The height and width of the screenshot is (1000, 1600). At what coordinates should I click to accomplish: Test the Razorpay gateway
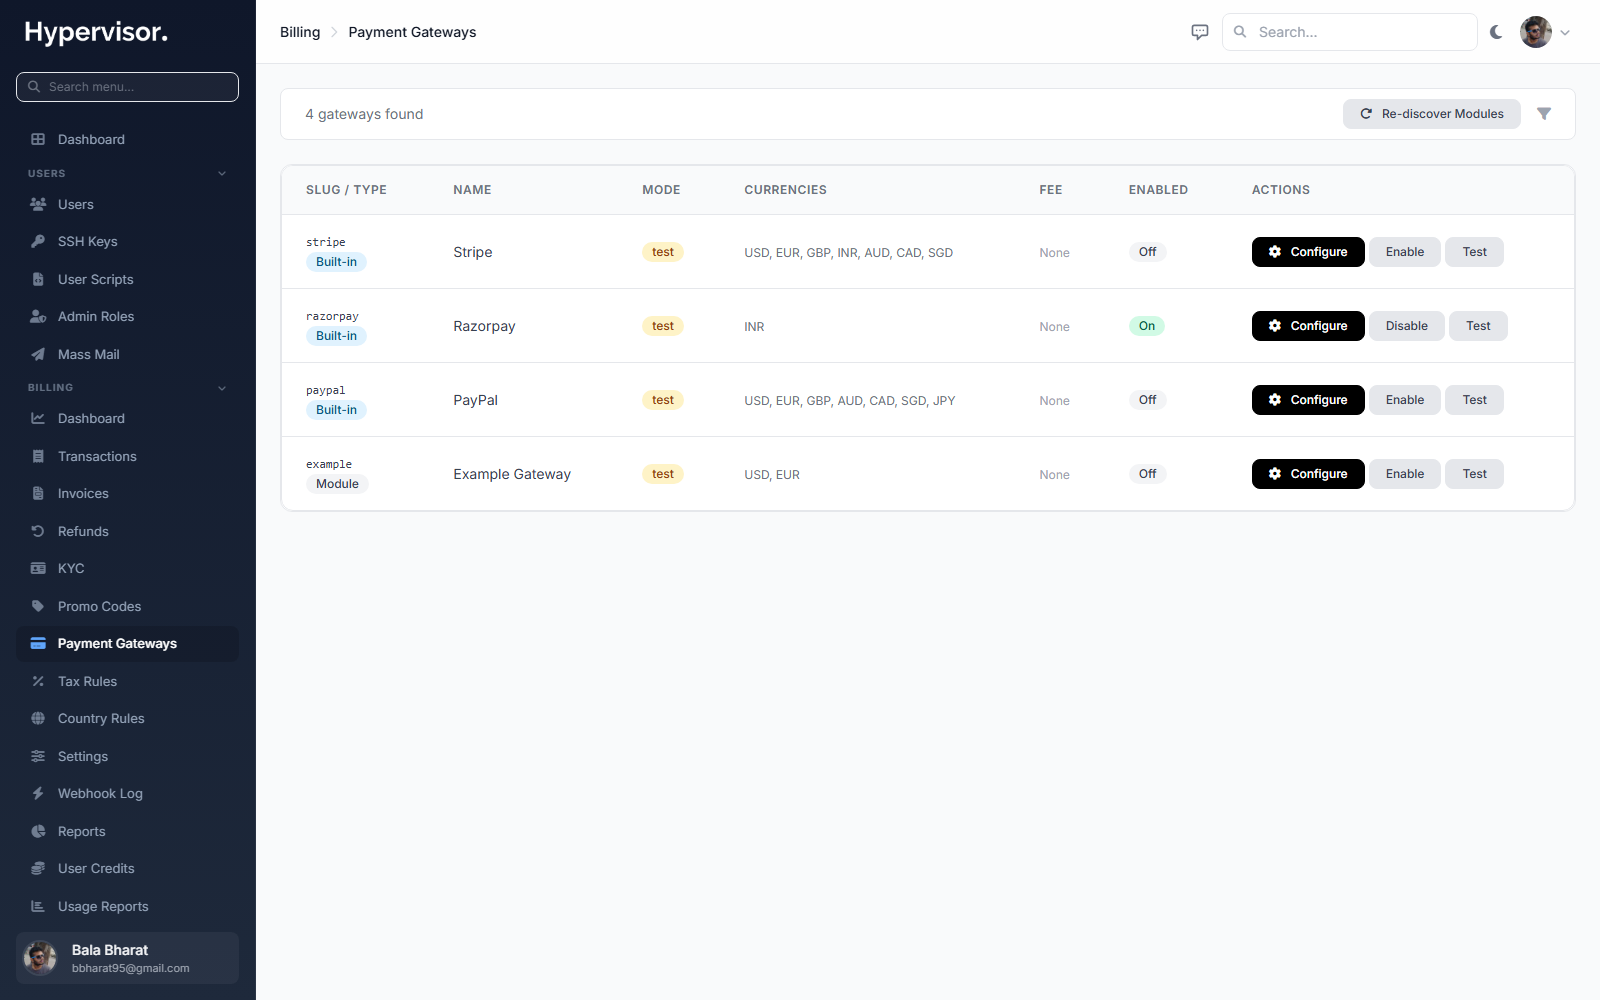1478,326
